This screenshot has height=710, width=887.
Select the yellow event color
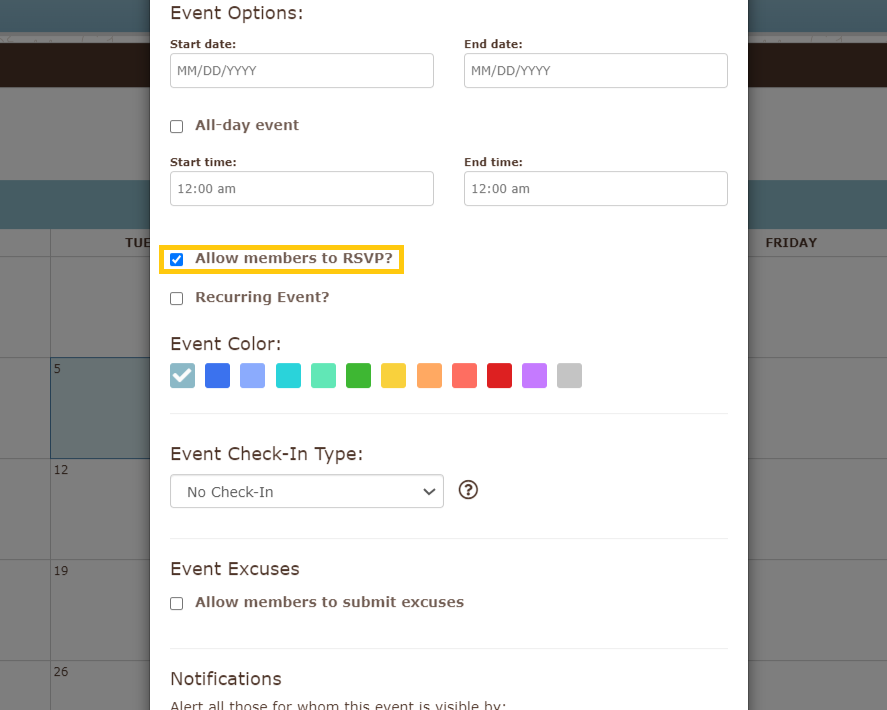point(393,375)
